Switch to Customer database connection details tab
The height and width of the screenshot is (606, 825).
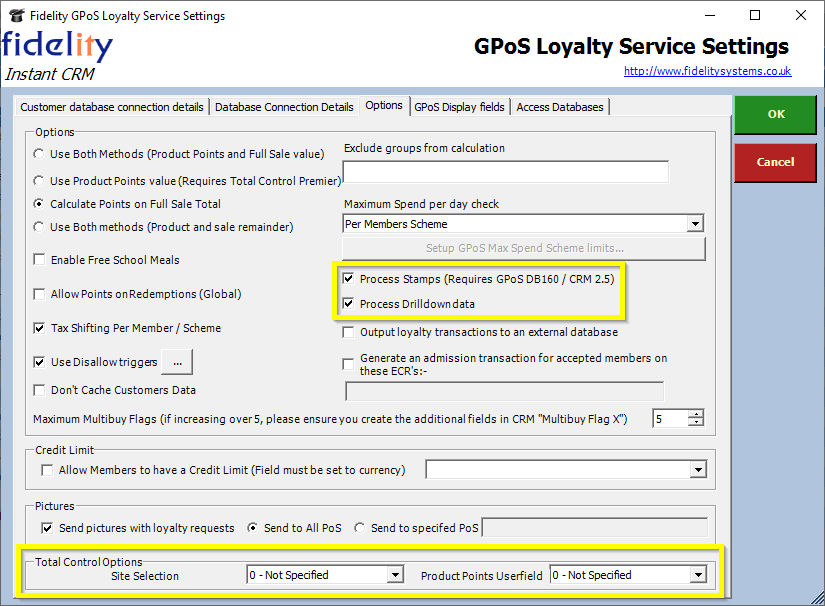point(112,107)
